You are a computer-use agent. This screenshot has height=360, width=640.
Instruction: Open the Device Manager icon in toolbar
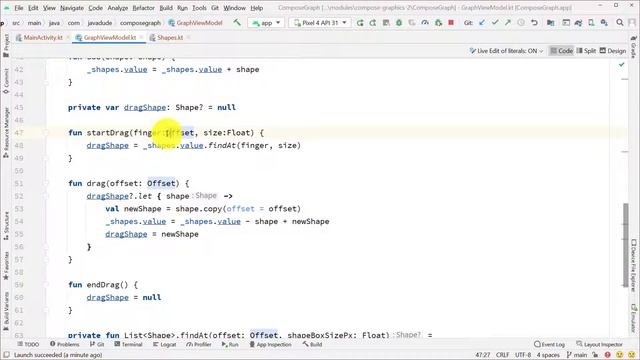591,23
